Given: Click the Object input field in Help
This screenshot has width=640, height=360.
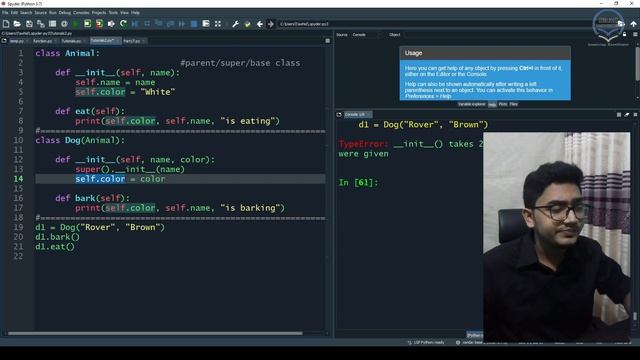Looking at the screenshot, I should 510,35.
